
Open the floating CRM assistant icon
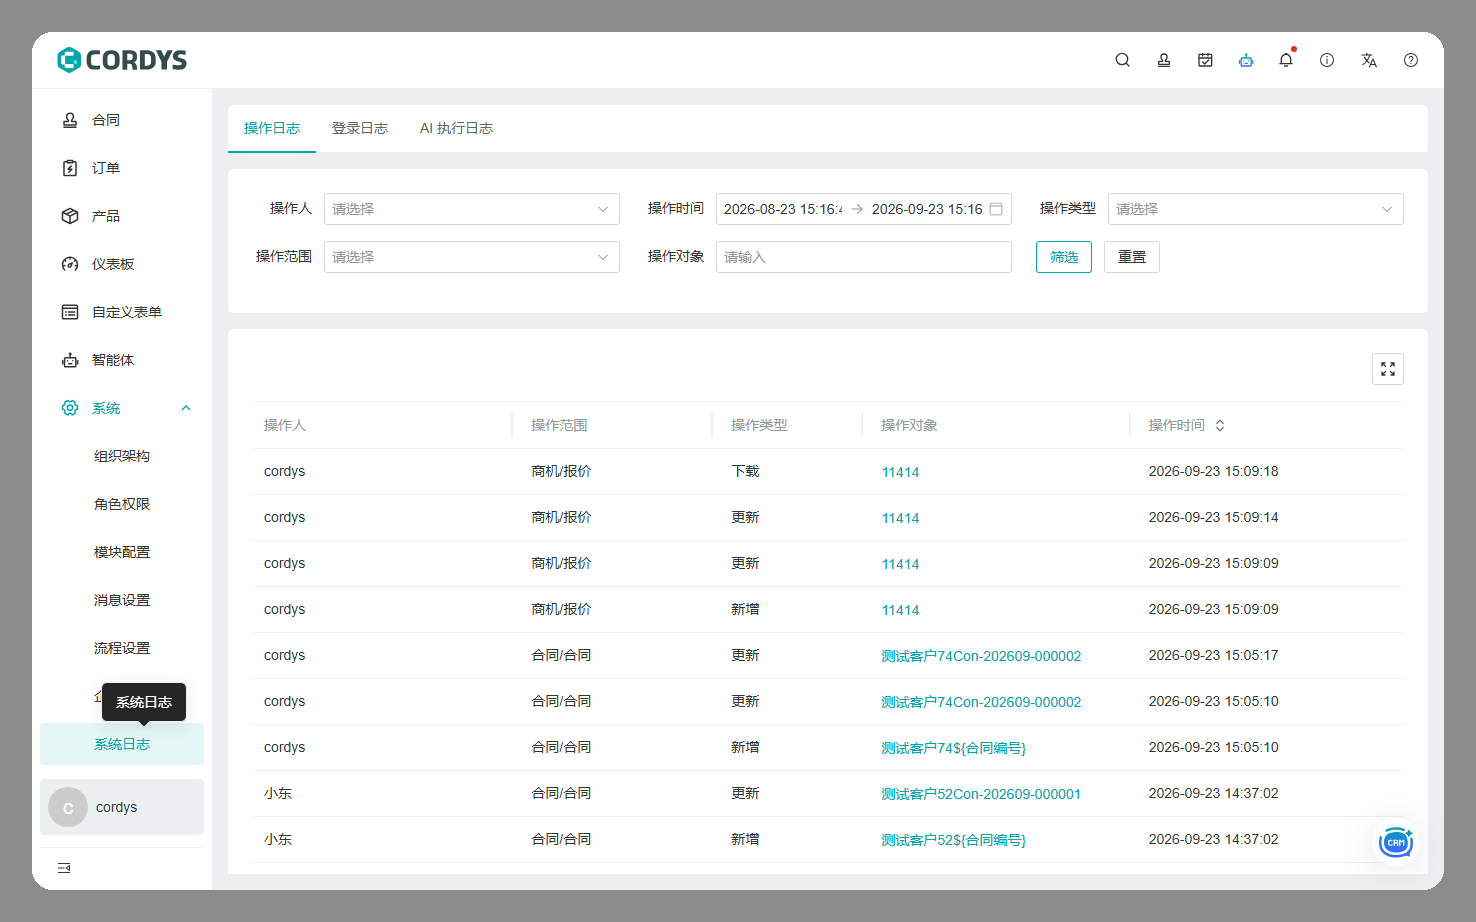tap(1396, 842)
